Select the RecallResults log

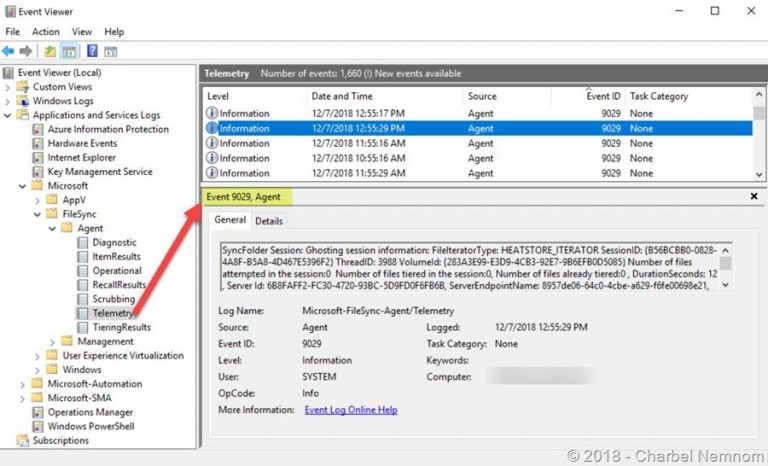[x=119, y=285]
